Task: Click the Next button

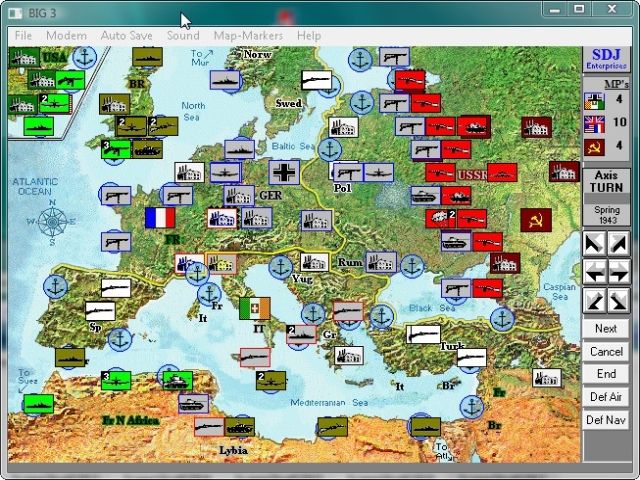Action: click(x=606, y=328)
